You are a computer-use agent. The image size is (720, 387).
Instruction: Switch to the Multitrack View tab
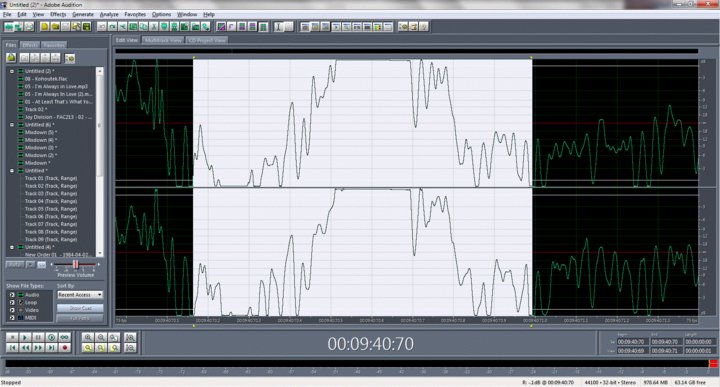[163, 40]
